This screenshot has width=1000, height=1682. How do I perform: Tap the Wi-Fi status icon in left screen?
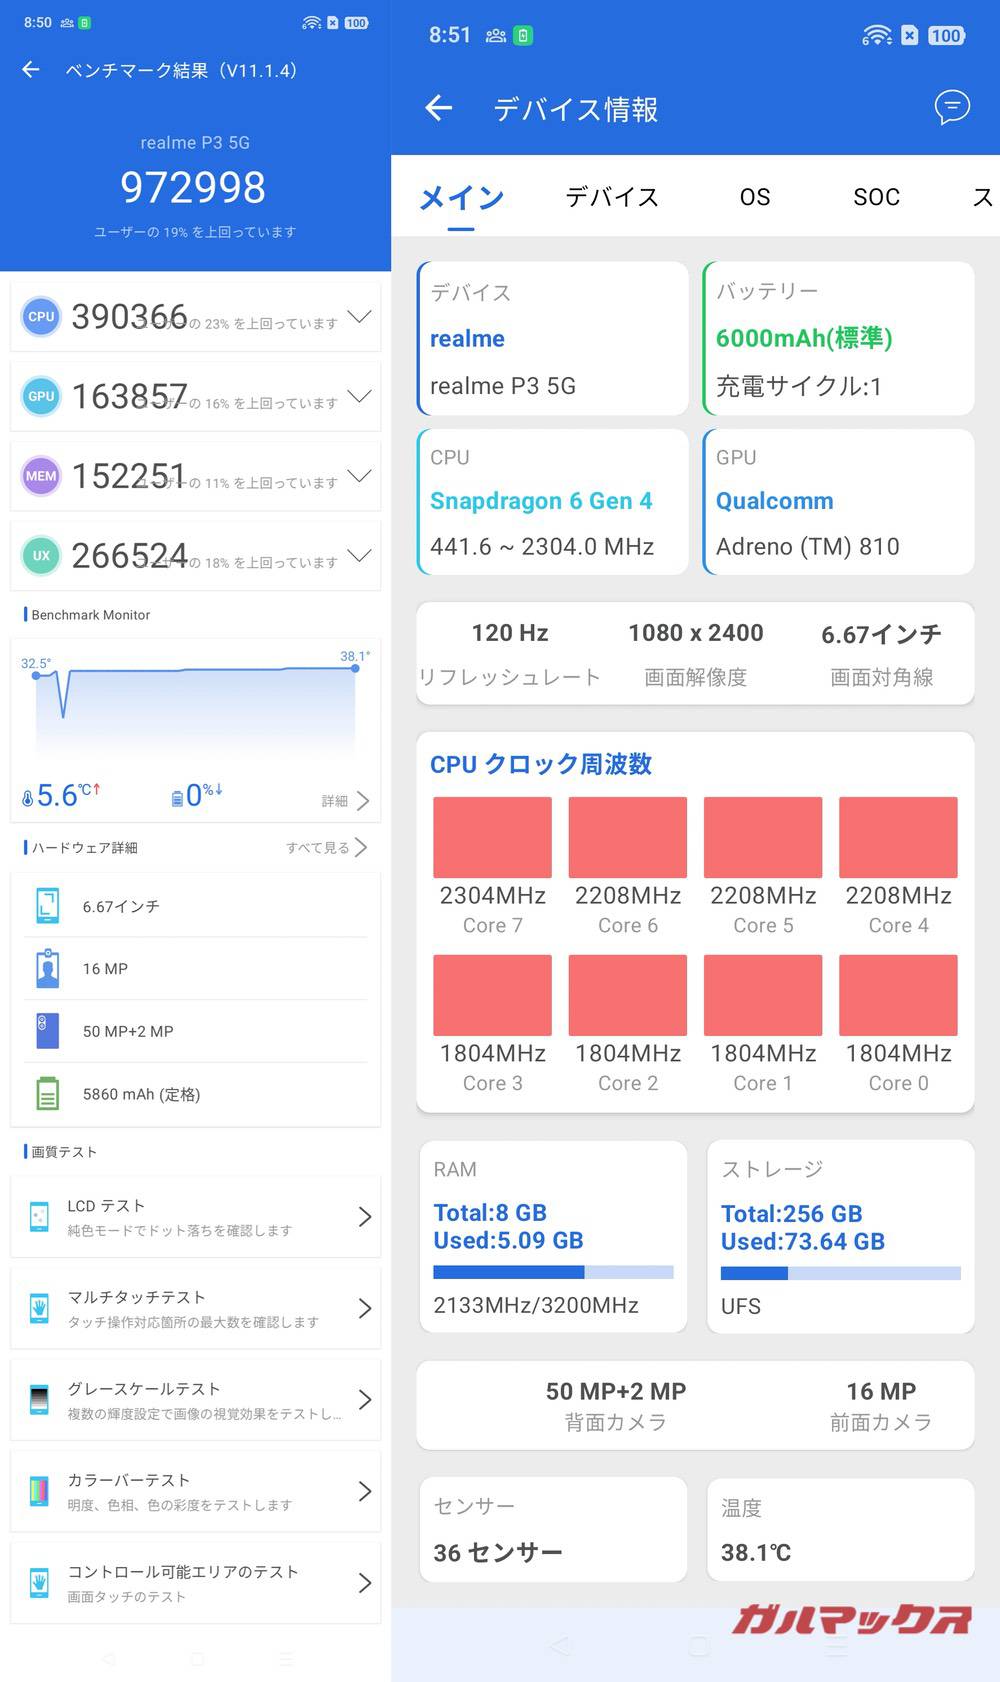point(312,22)
